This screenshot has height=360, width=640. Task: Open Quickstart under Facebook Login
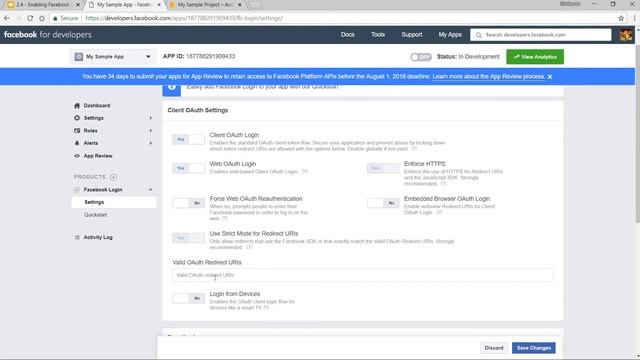click(96, 215)
